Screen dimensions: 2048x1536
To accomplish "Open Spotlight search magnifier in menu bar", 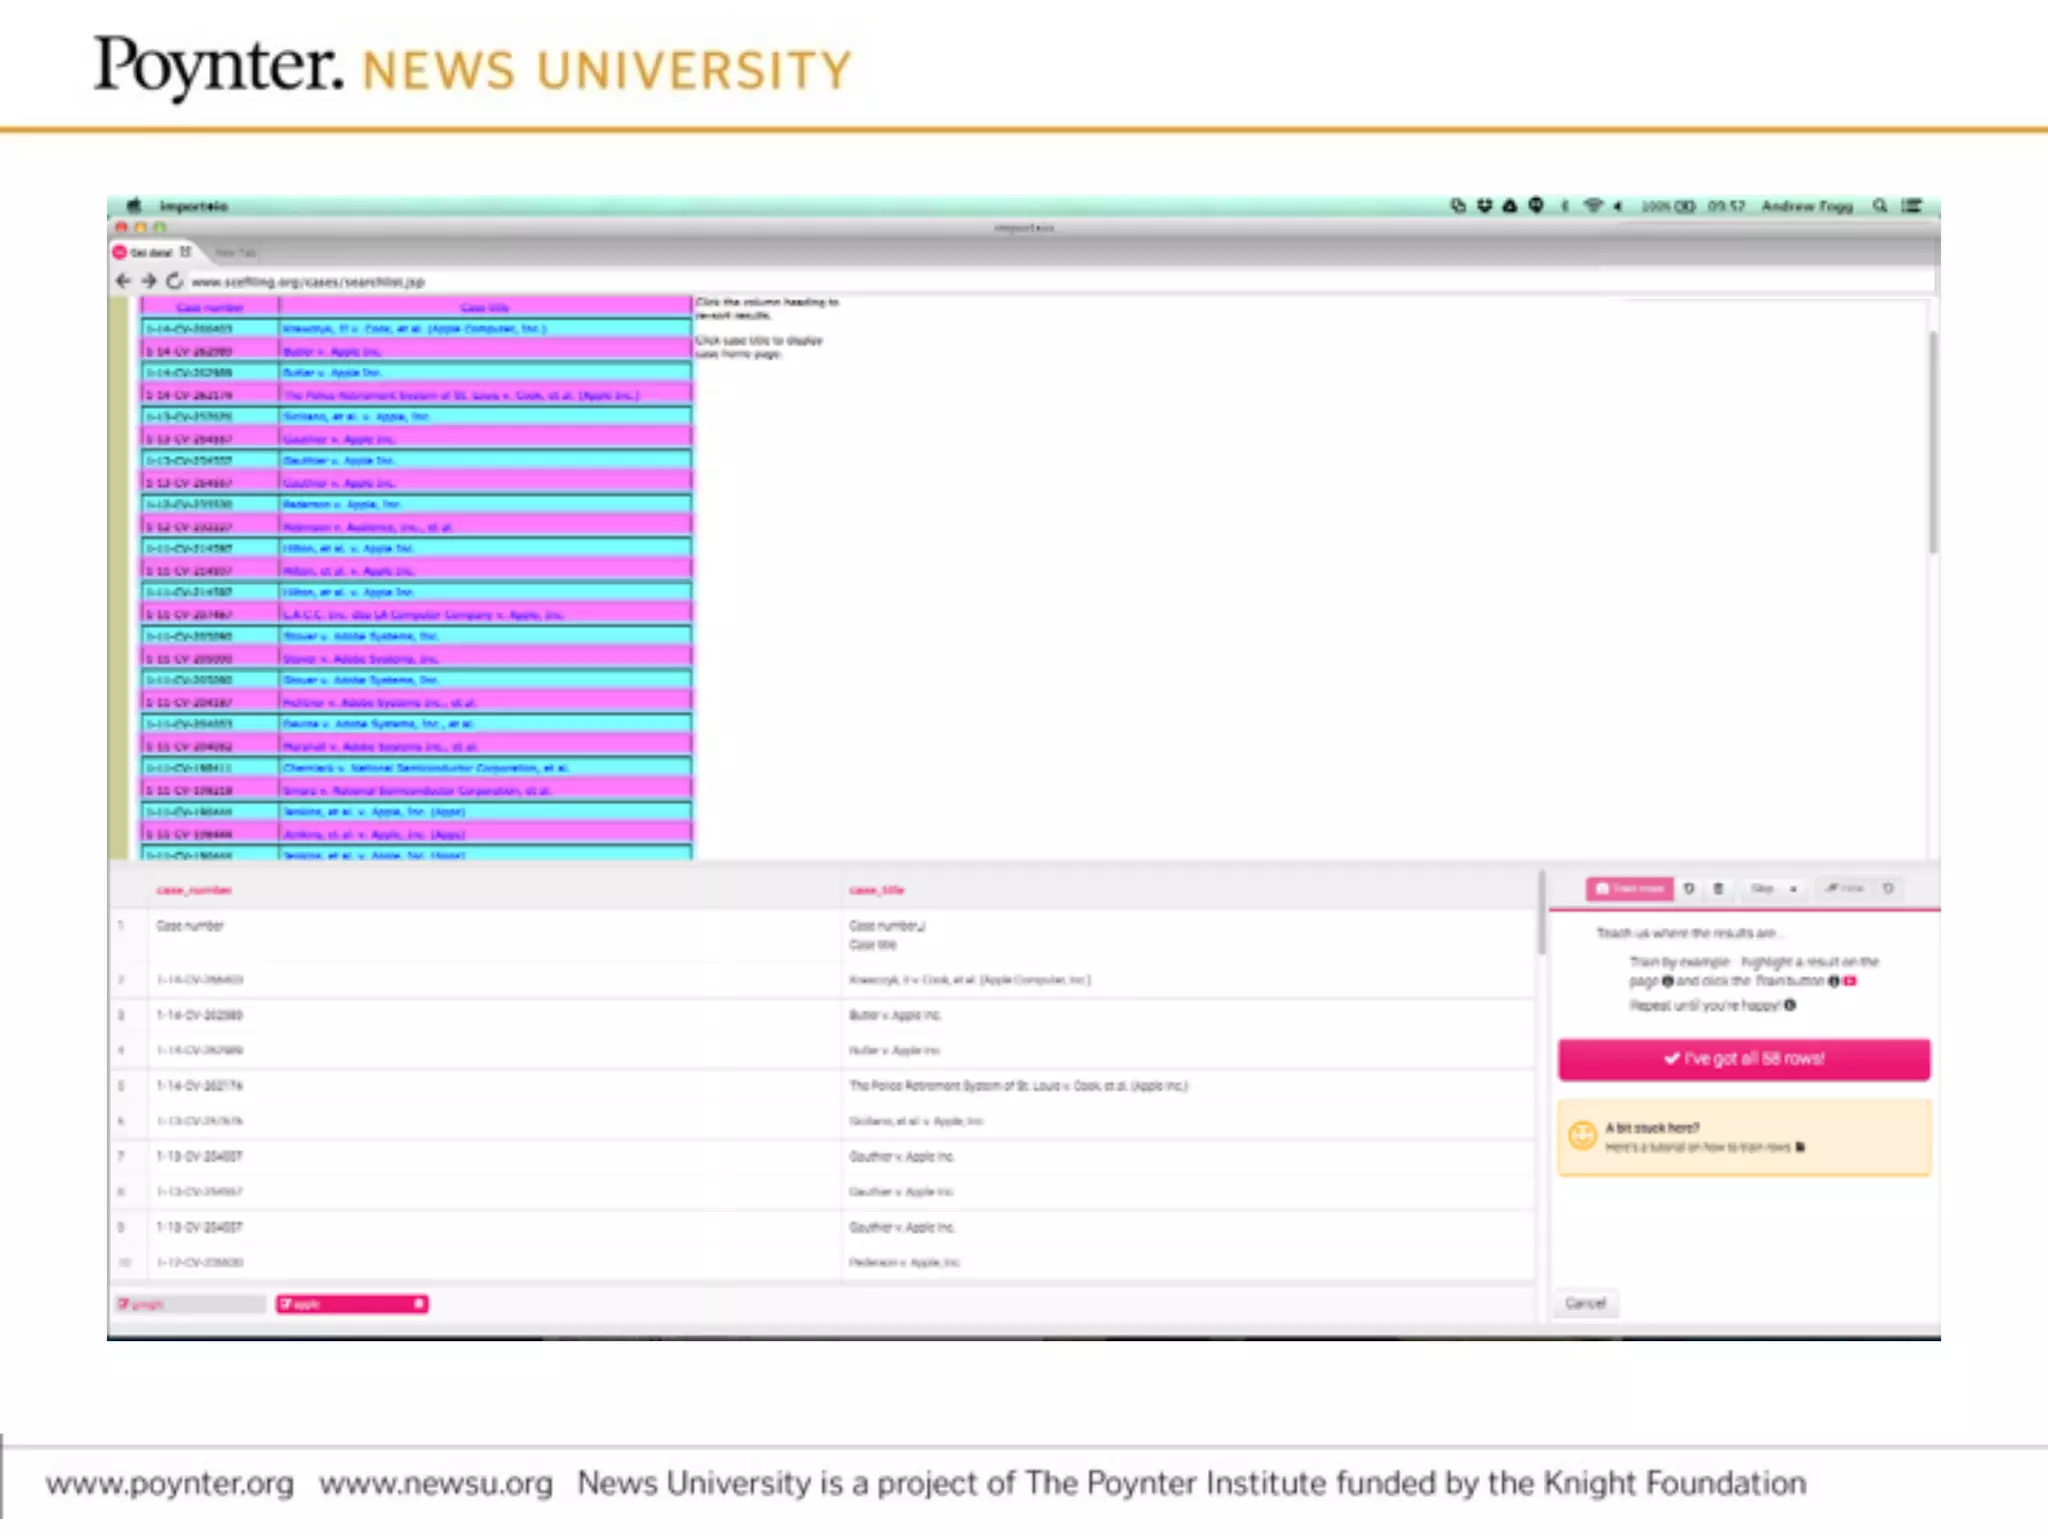I will pyautogui.click(x=1880, y=206).
